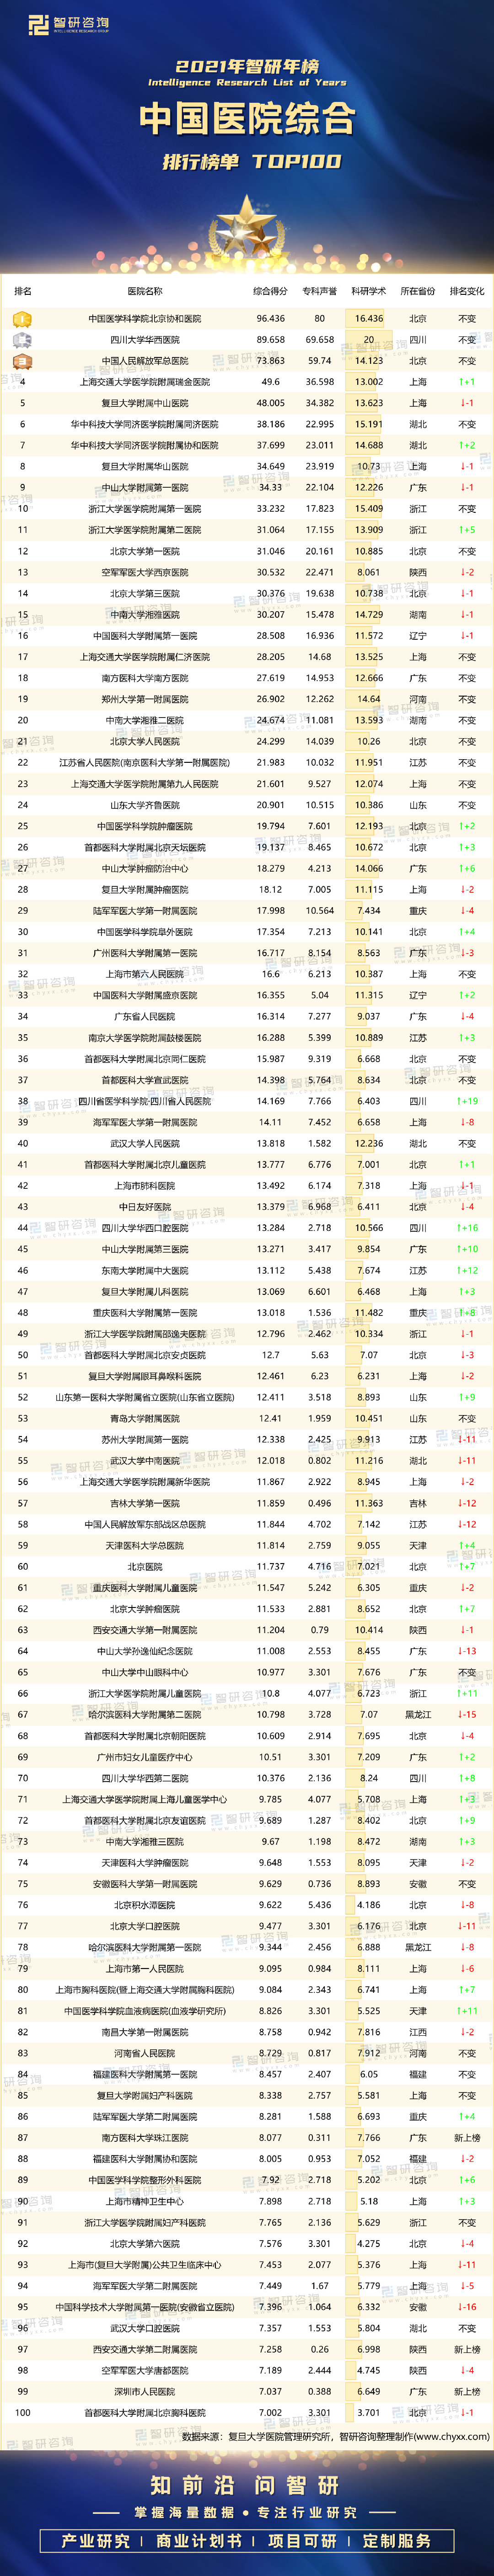Click hospital name 吉林大学第一医院
Screen dimensions: 494x2576
pyautogui.click(x=145, y=1503)
